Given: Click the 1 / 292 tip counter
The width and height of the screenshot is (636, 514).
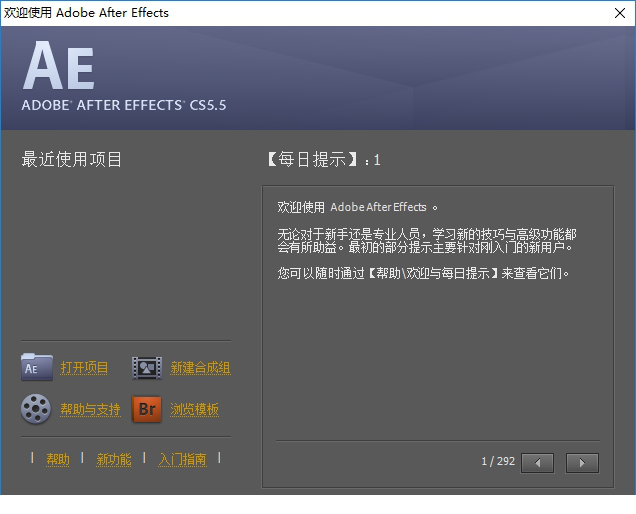Looking at the screenshot, I should click(x=498, y=461).
